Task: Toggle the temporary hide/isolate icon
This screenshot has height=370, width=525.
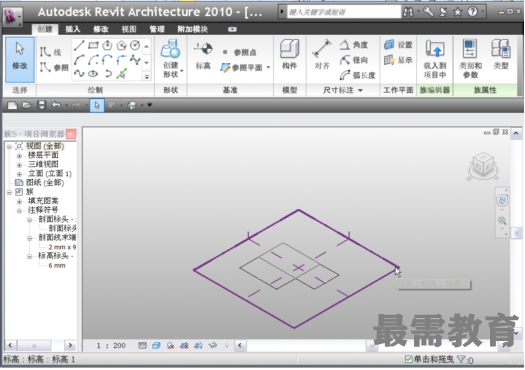Action: pos(213,345)
